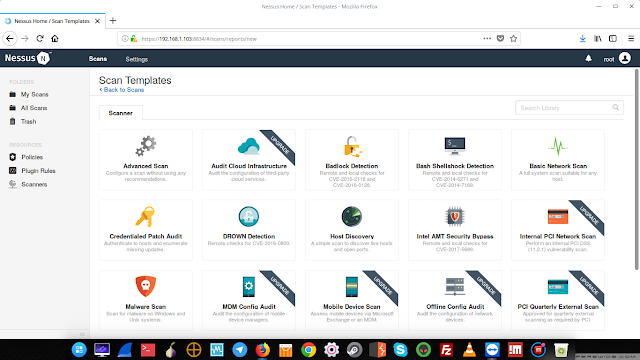The image size is (640, 360).
Task: Go back with the browser back arrow
Action: [10, 38]
